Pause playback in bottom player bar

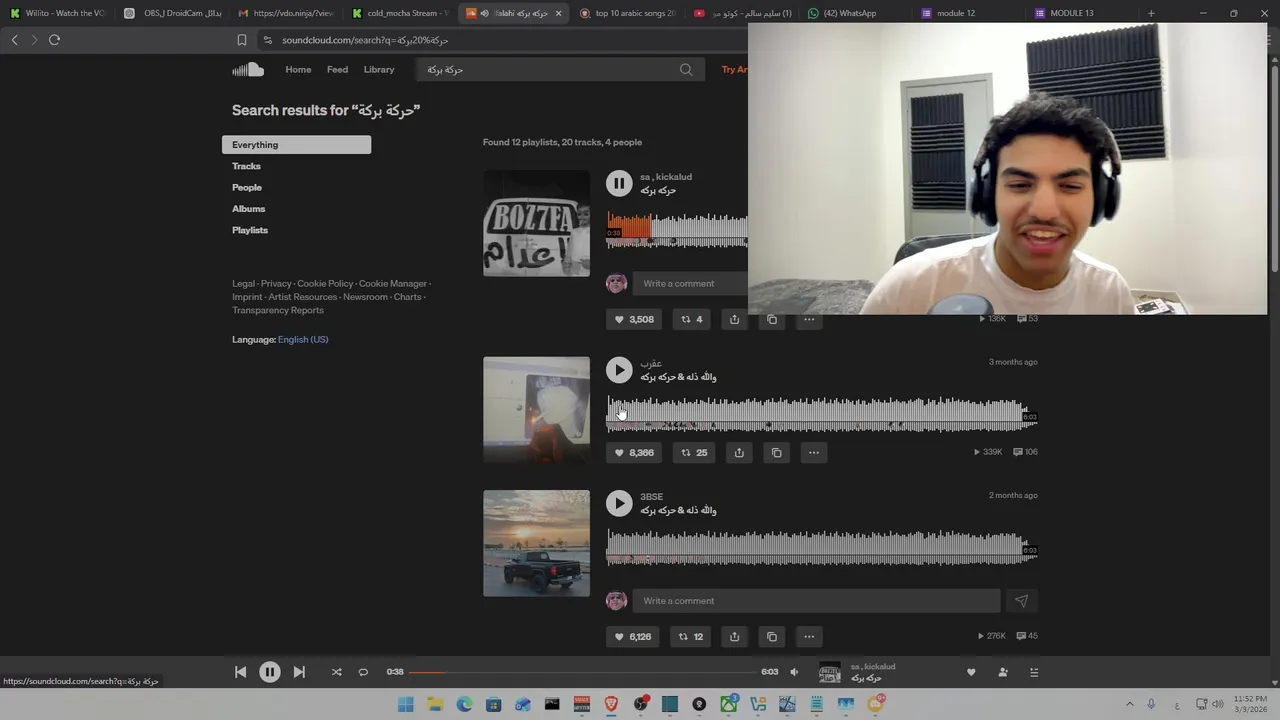[x=269, y=672]
